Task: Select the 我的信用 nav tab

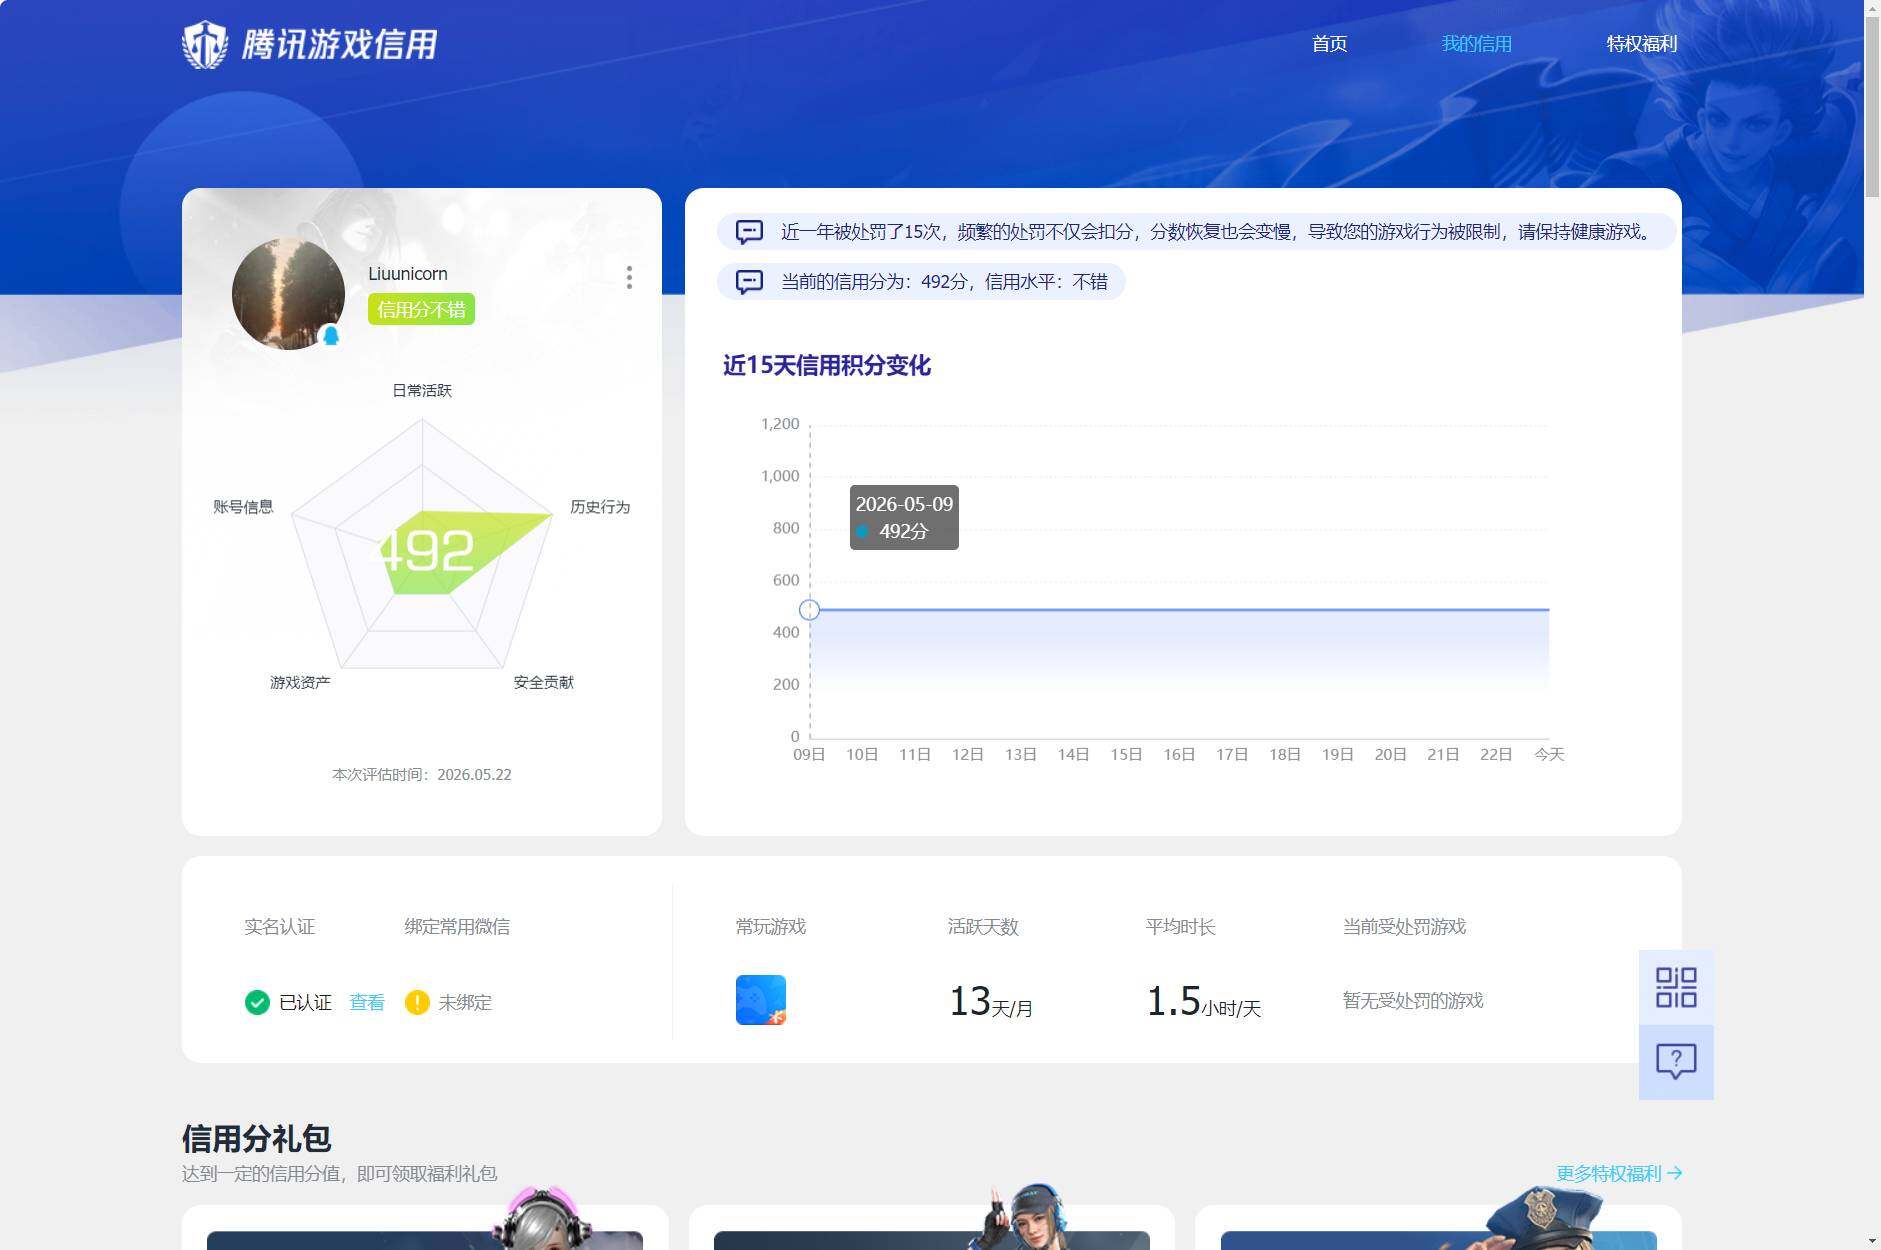Action: point(1476,44)
